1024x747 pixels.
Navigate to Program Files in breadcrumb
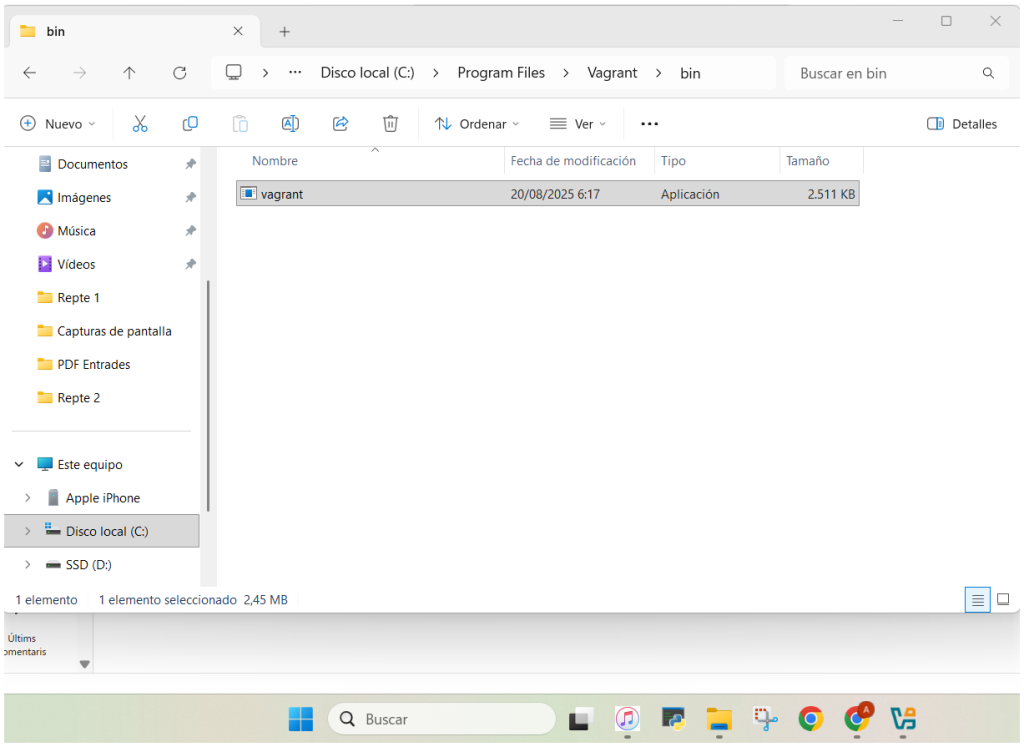[x=501, y=73]
